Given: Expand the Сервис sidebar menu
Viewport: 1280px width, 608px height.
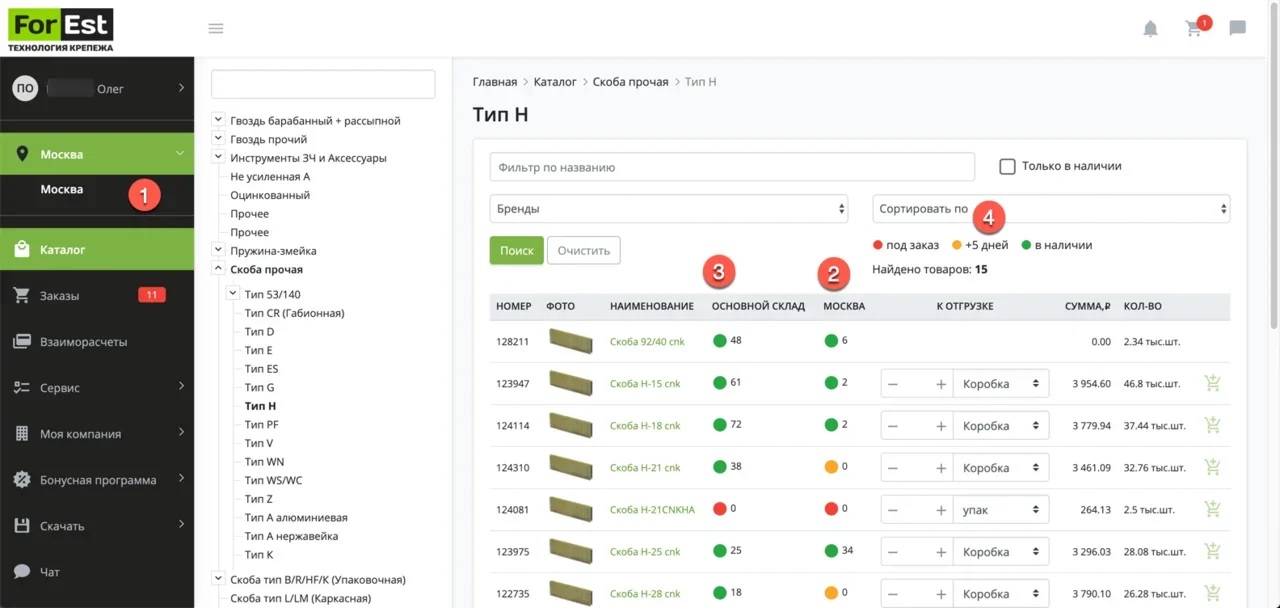Looking at the screenshot, I should pyautogui.click(x=97, y=387).
